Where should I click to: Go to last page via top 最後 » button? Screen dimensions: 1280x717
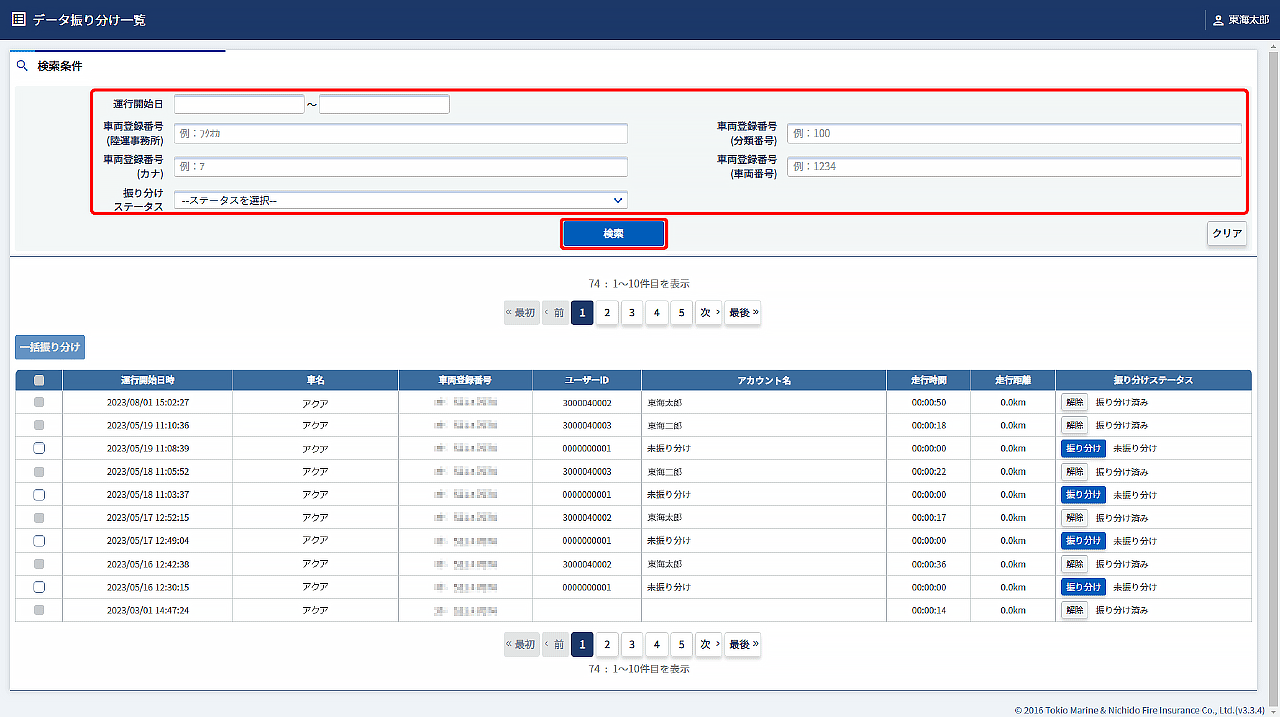(x=742, y=313)
